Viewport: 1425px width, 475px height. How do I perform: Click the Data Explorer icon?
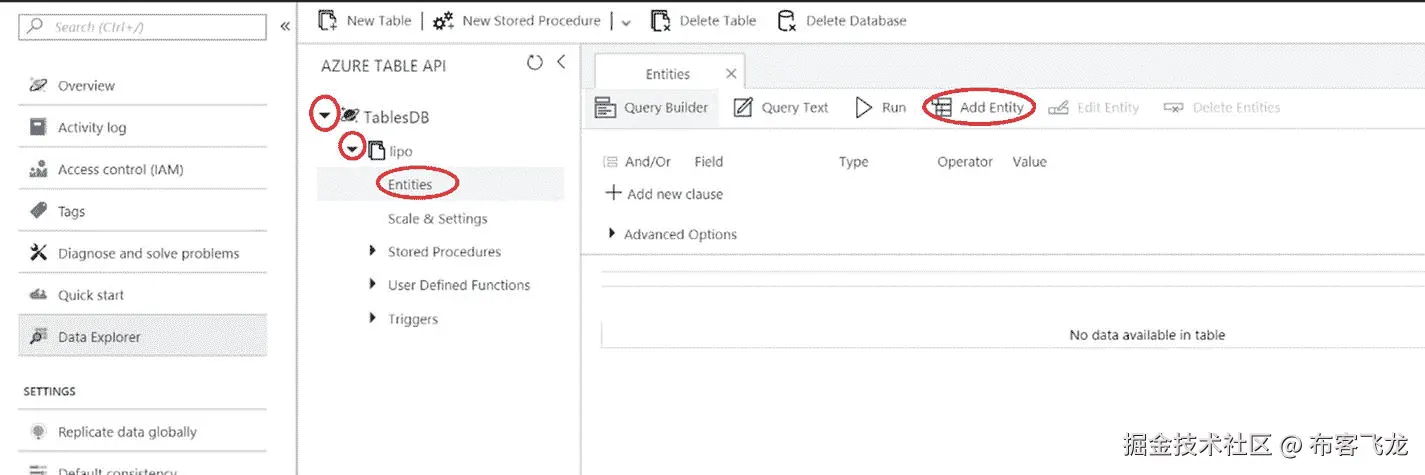coord(38,337)
